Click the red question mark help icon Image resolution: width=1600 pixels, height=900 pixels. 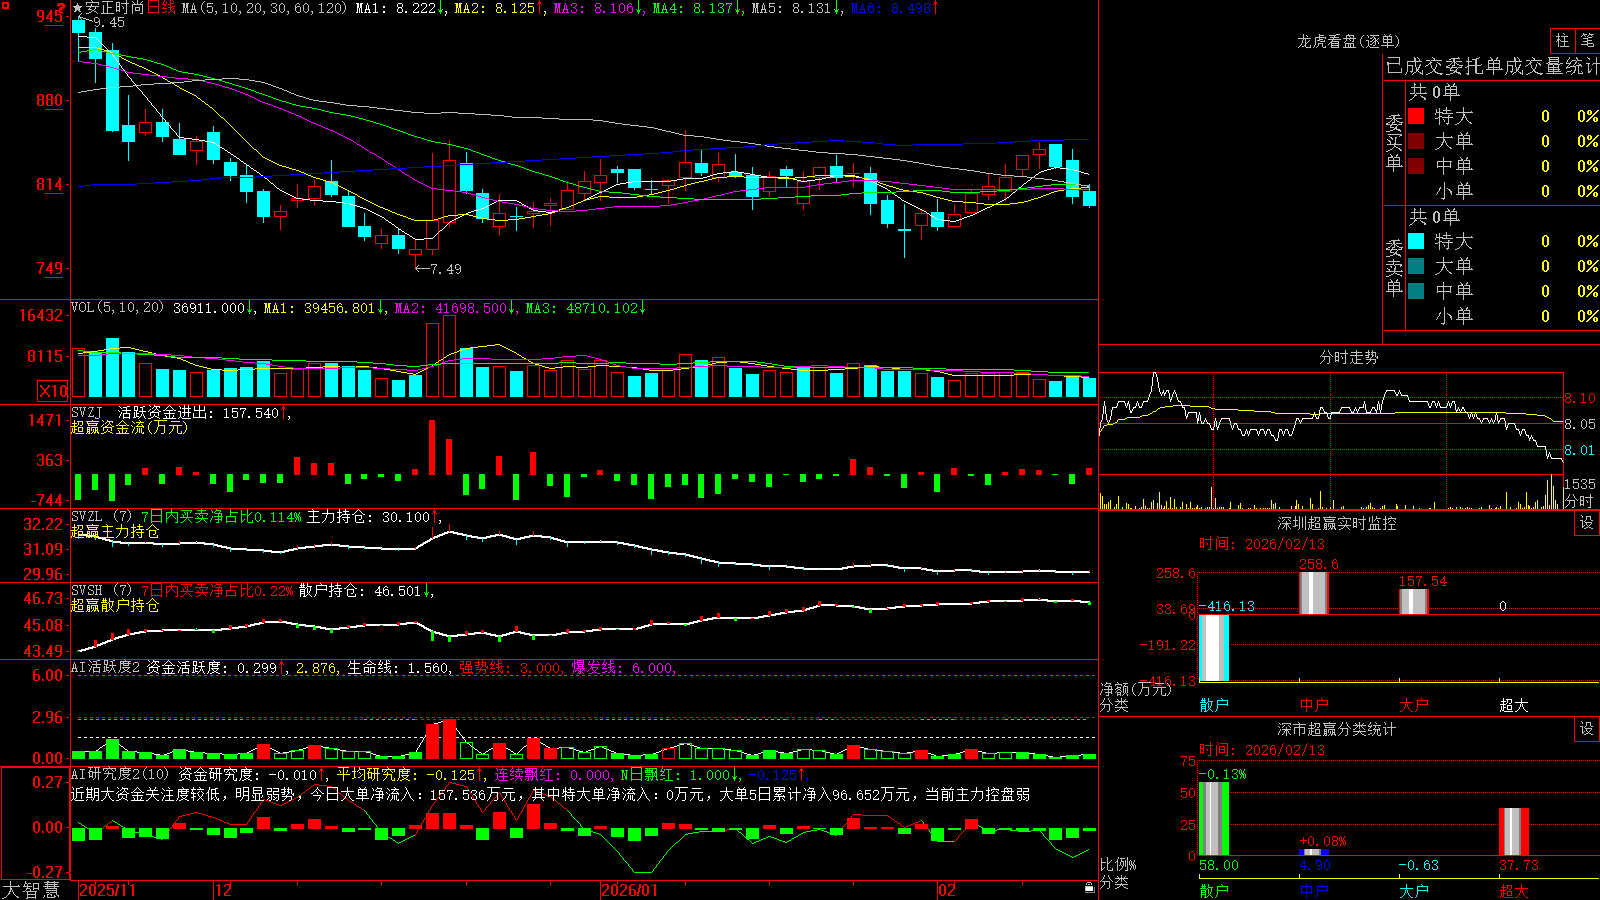coord(62,7)
